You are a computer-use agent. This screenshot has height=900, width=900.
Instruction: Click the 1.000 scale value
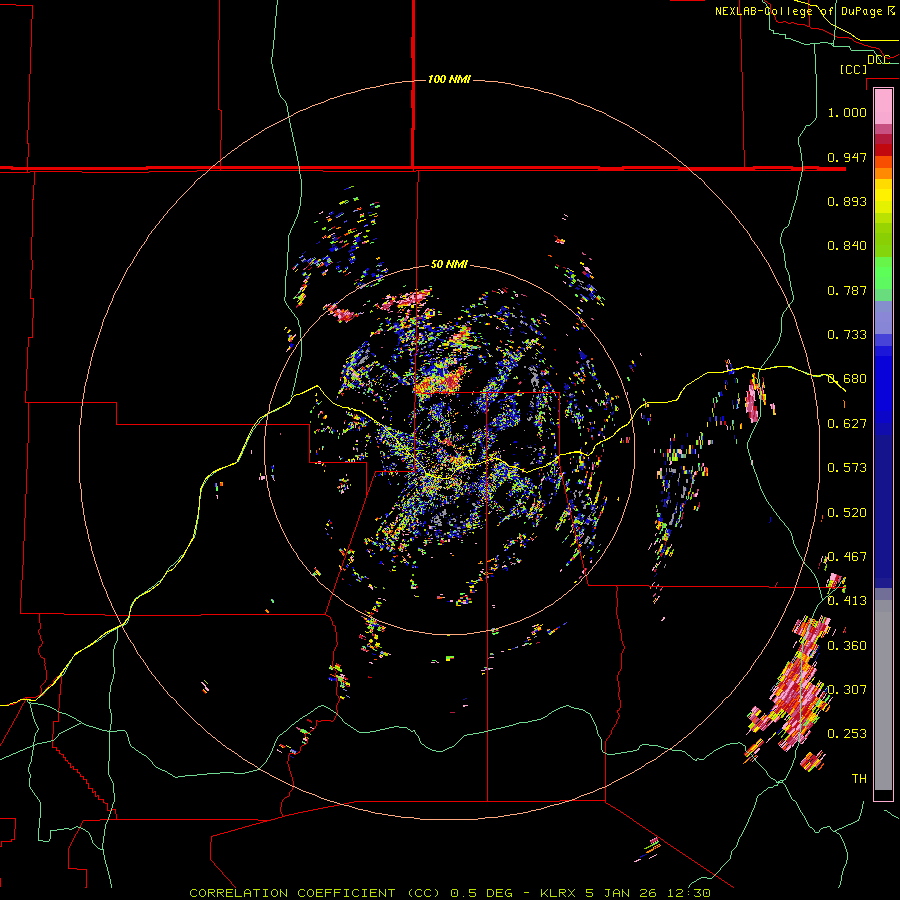pyautogui.click(x=847, y=112)
